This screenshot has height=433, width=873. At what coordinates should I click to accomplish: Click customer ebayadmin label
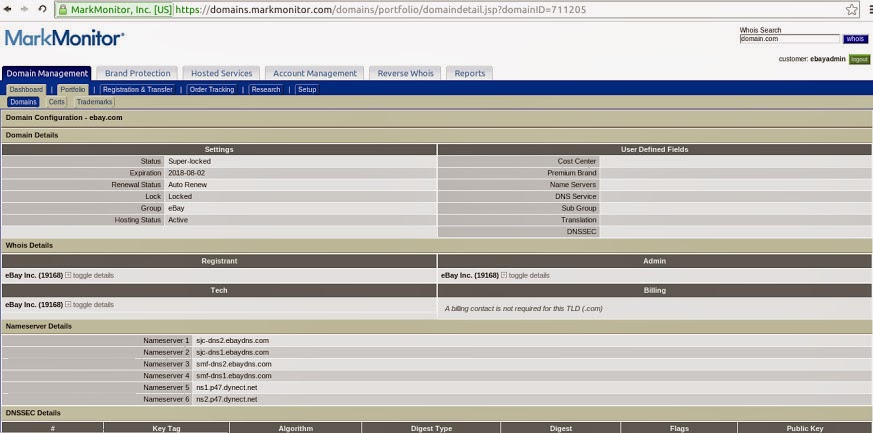812,59
